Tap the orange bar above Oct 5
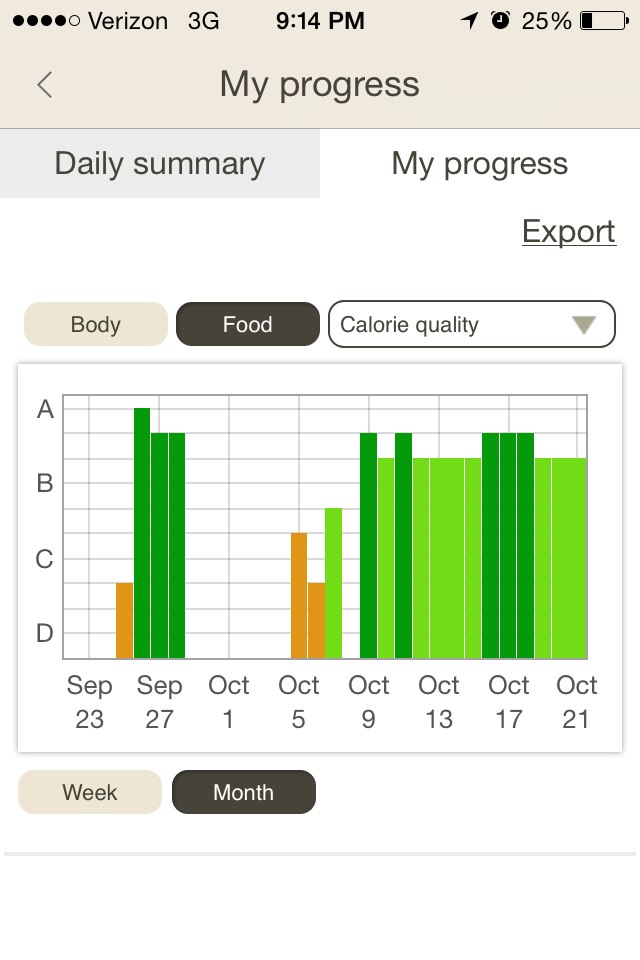This screenshot has width=640, height=960. click(x=297, y=595)
